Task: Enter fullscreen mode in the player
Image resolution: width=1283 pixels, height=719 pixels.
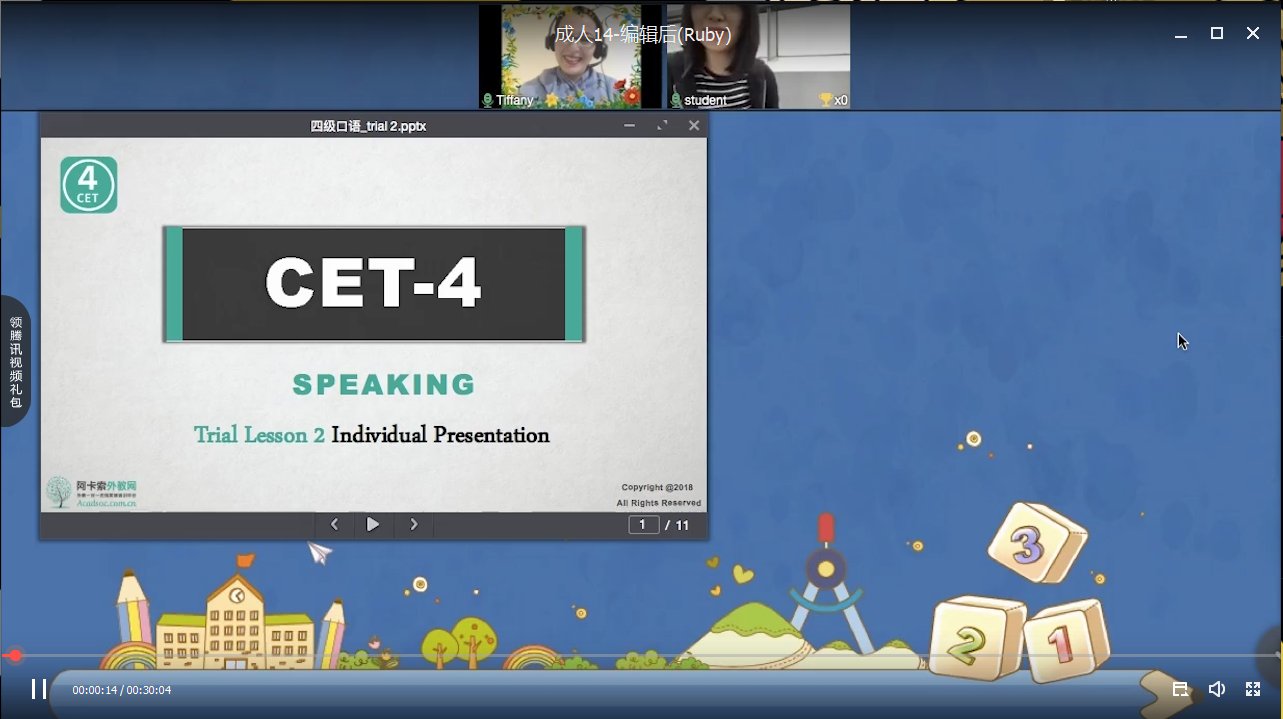Action: click(1252, 689)
